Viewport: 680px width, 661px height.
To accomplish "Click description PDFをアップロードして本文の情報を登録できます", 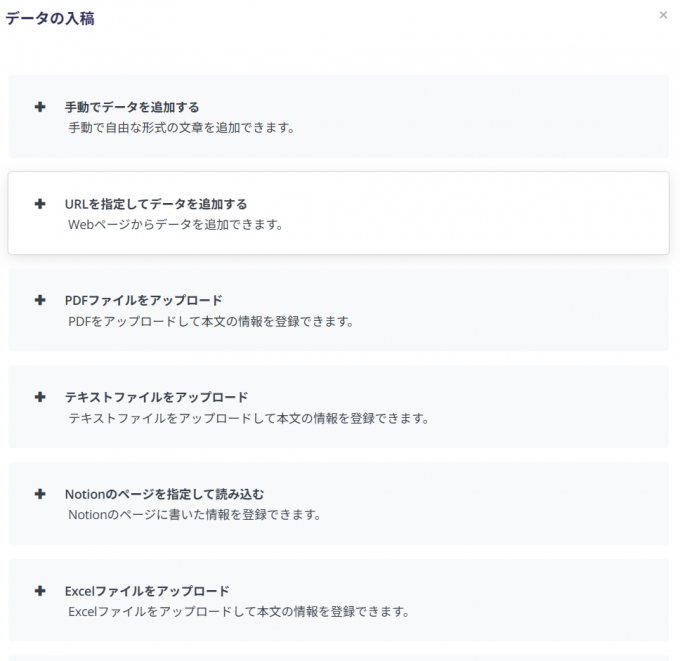I will click(211, 321).
